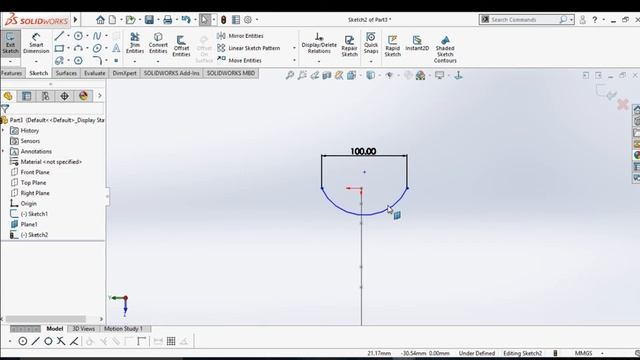
Task: Click the Exit Sketch button
Action: (x=10, y=43)
